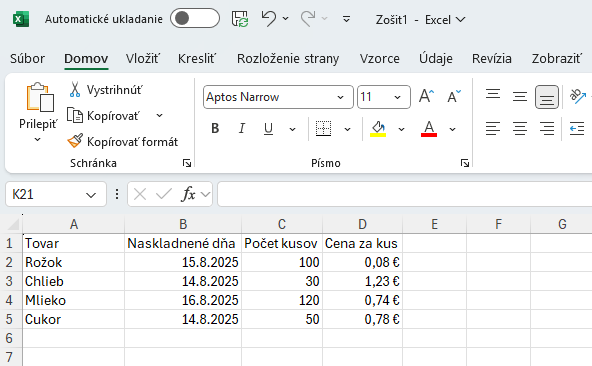Click the text orientation icon
592x366 pixels.
[578, 96]
